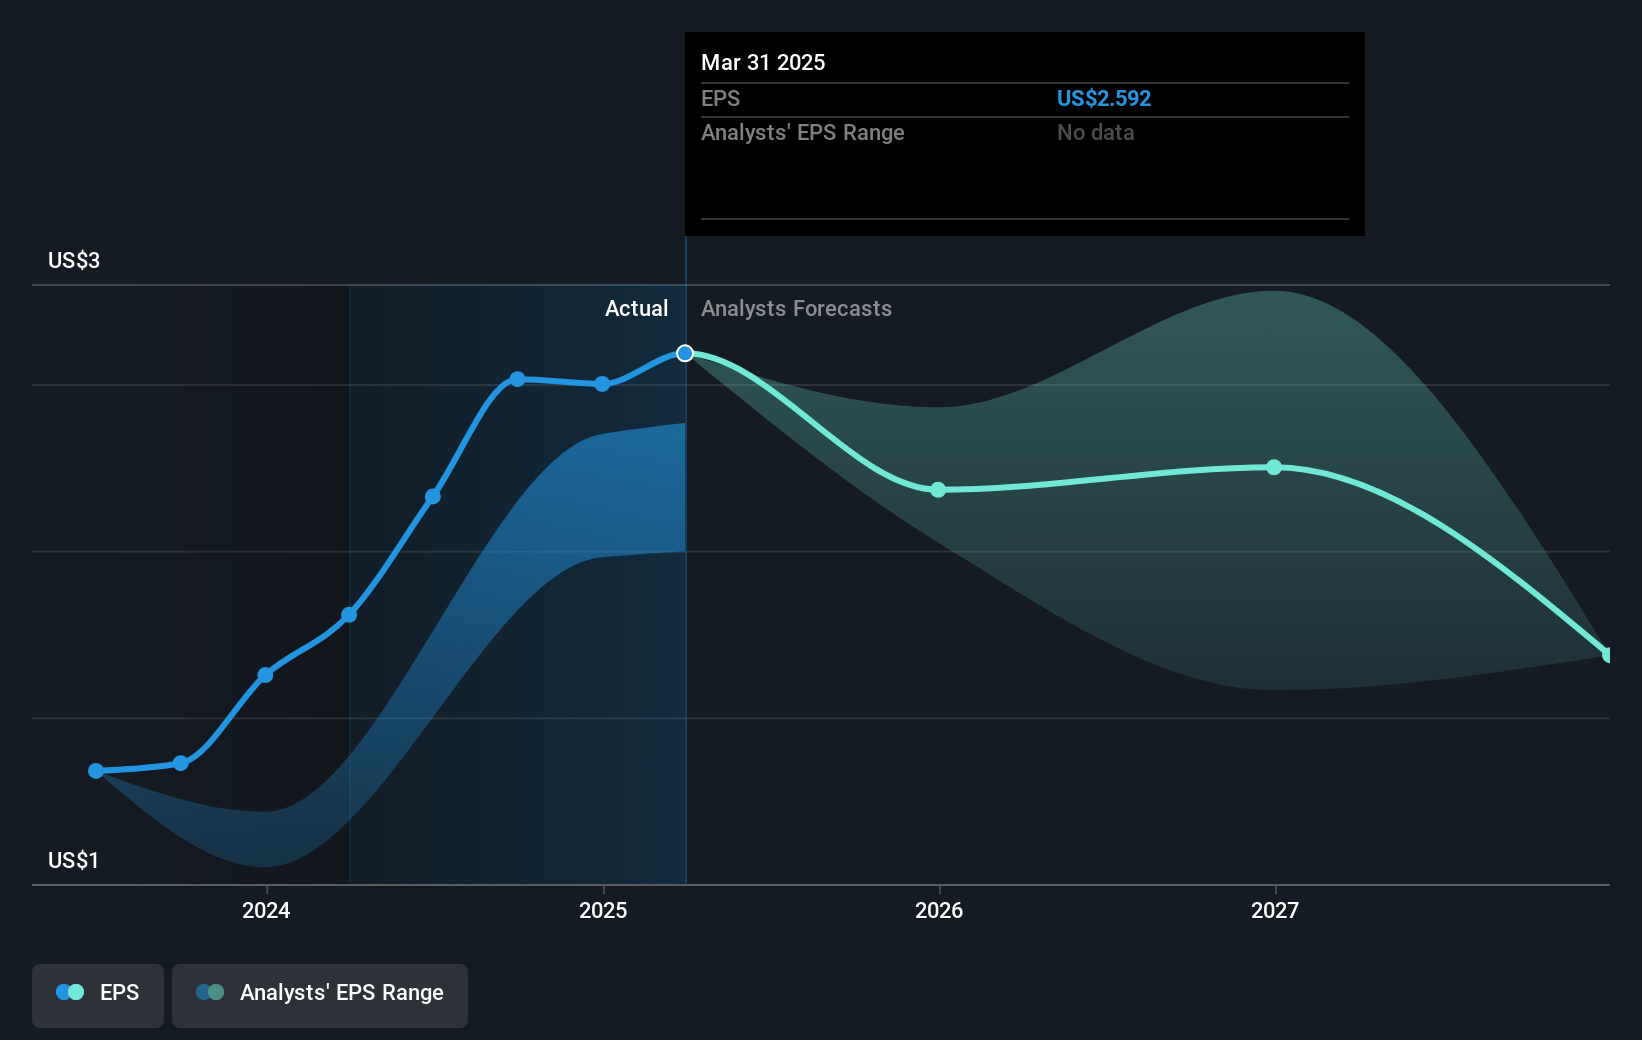Click the 2026 x-axis label
The height and width of the screenshot is (1040, 1642).
[x=939, y=910]
